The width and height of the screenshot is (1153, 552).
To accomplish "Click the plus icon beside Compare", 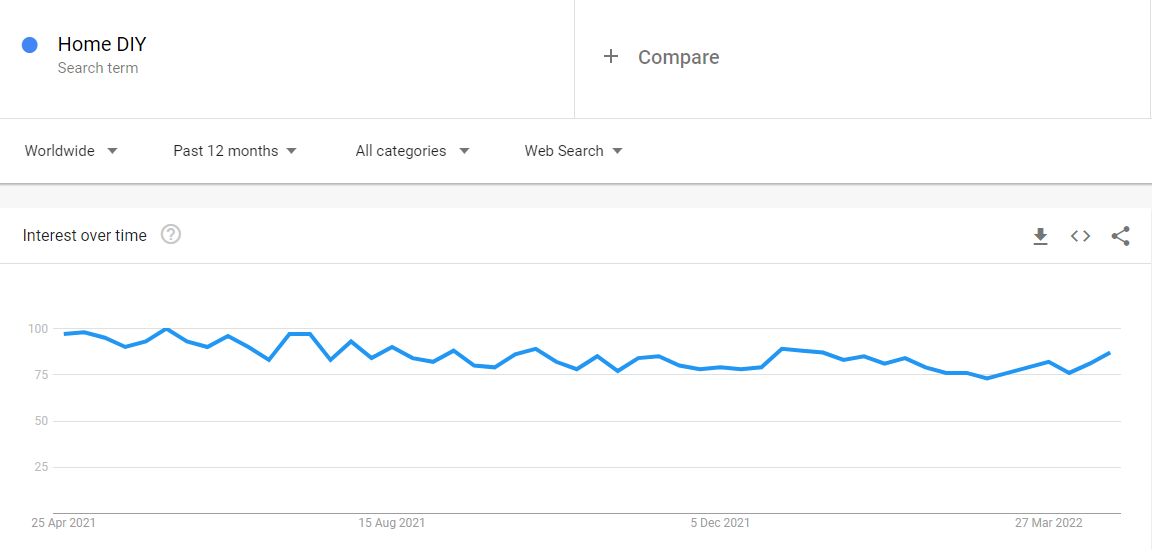I will tap(611, 57).
